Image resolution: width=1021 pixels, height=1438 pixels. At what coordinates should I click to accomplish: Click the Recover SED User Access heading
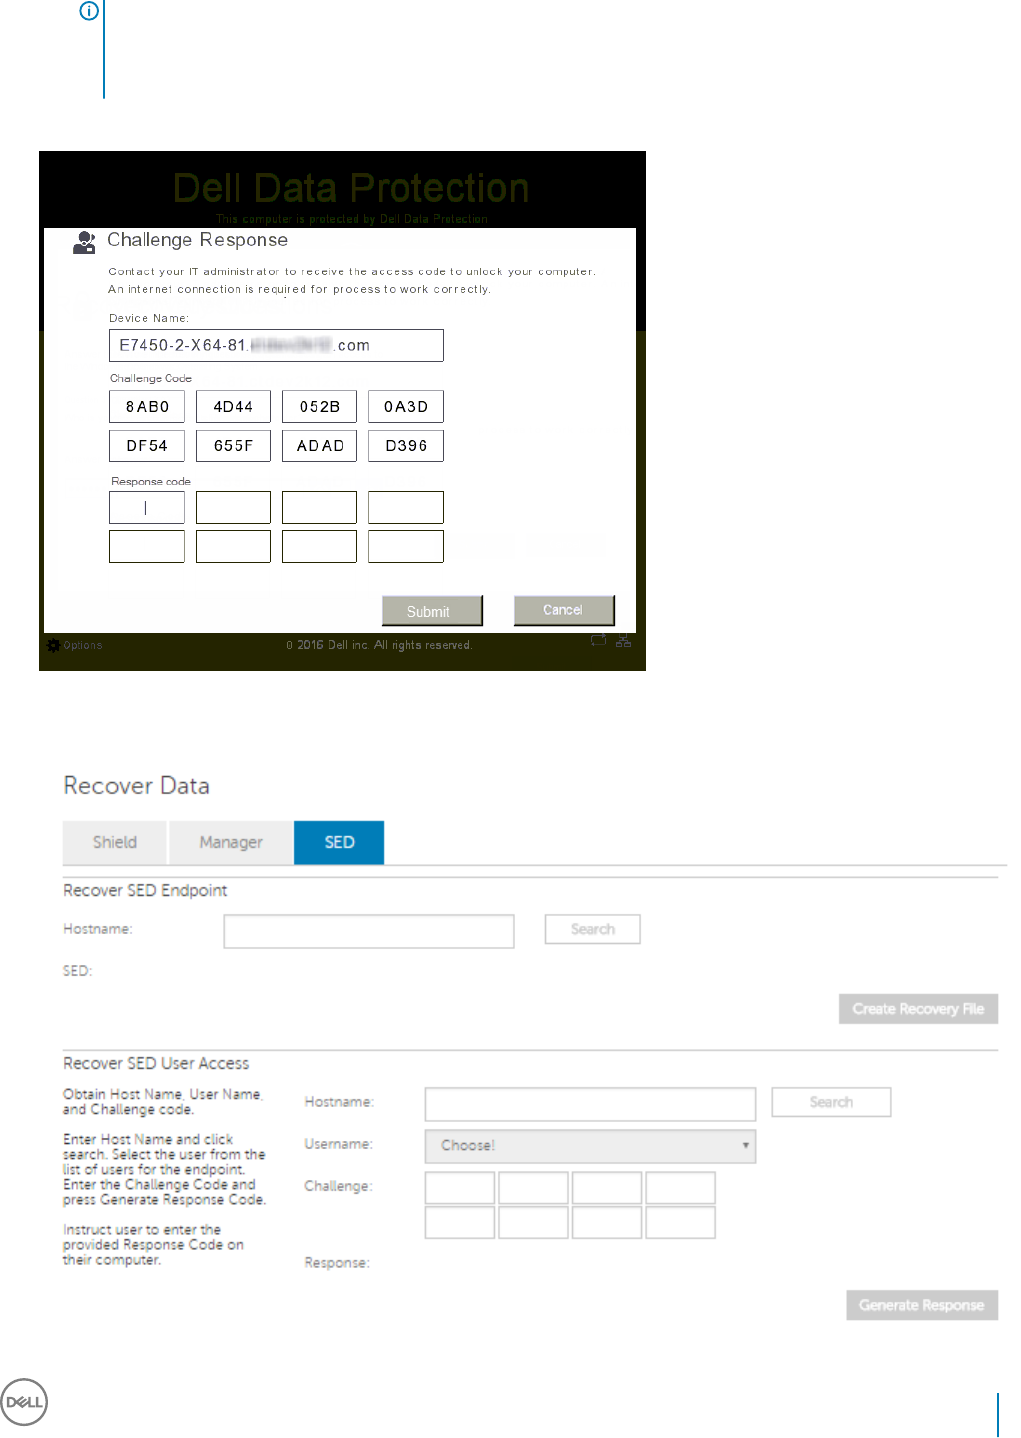tap(156, 1063)
